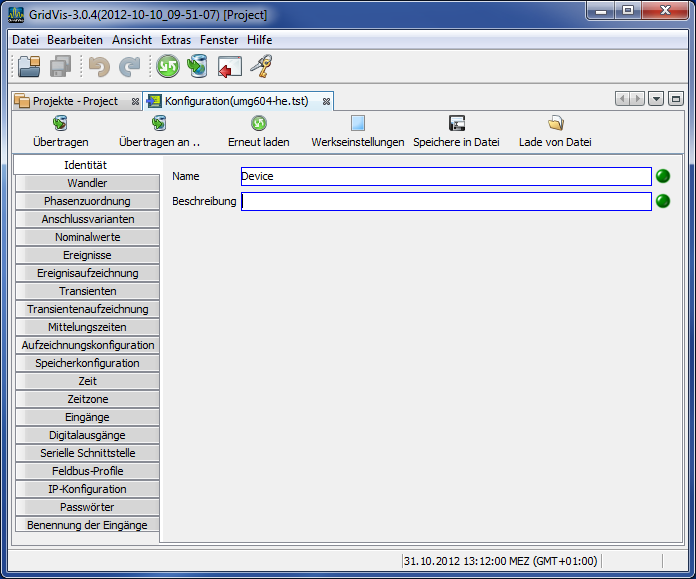696x579 pixels.
Task: Click the keys icon in the toolbar
Action: (x=261, y=67)
